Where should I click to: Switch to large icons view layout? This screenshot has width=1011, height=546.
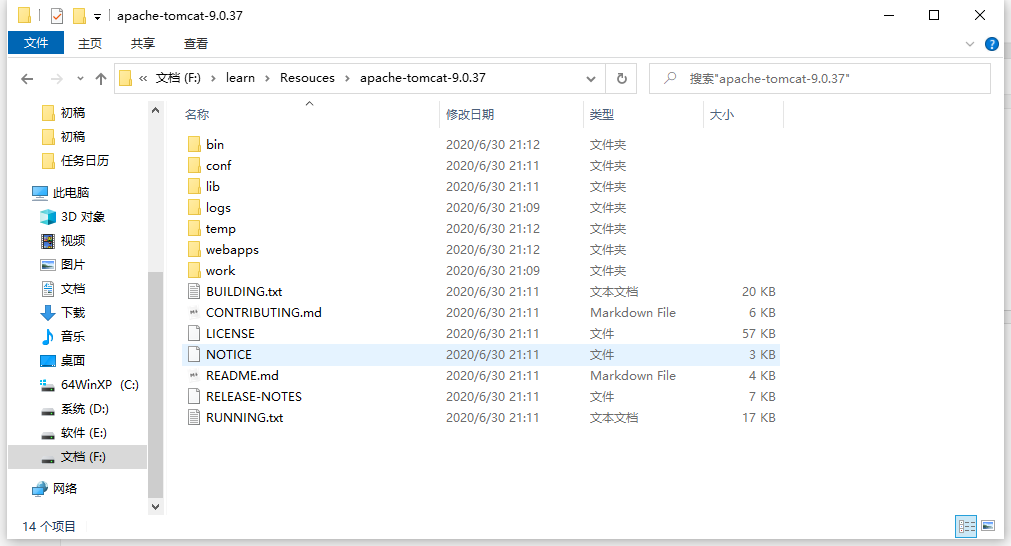[x=988, y=526]
